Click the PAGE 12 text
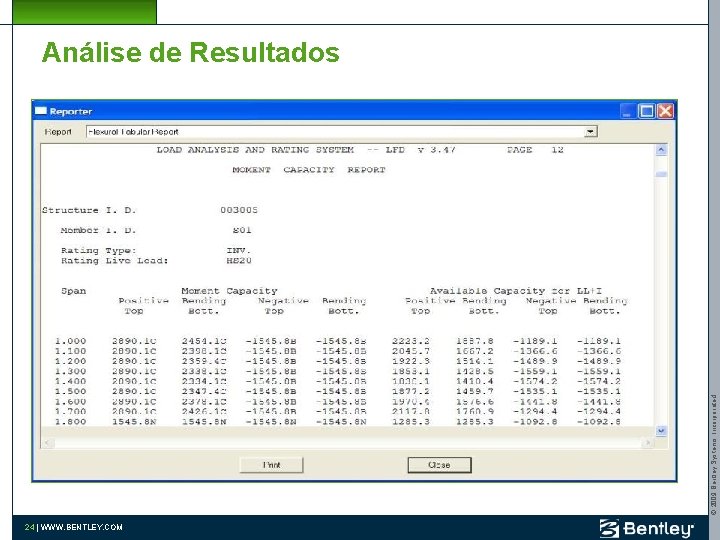Image resolution: width=720 pixels, height=540 pixels. (535, 150)
